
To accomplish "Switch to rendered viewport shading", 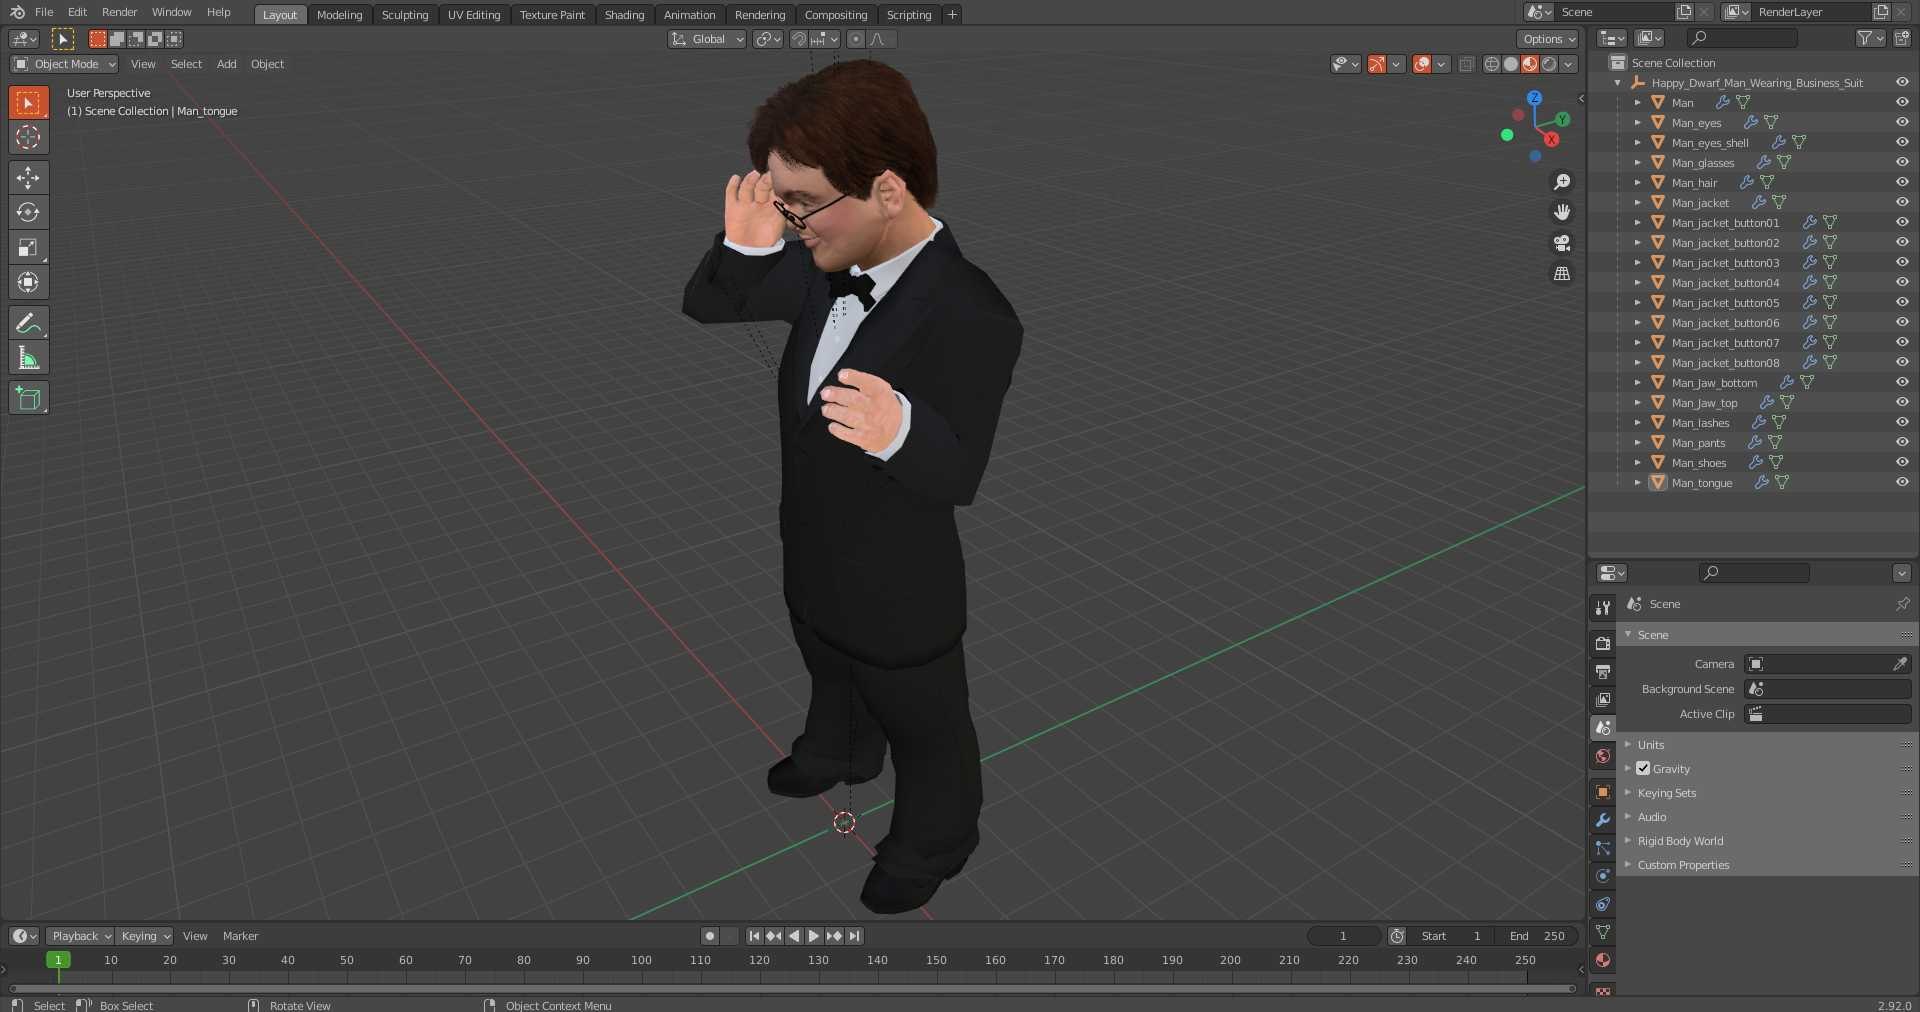I will (x=1549, y=64).
